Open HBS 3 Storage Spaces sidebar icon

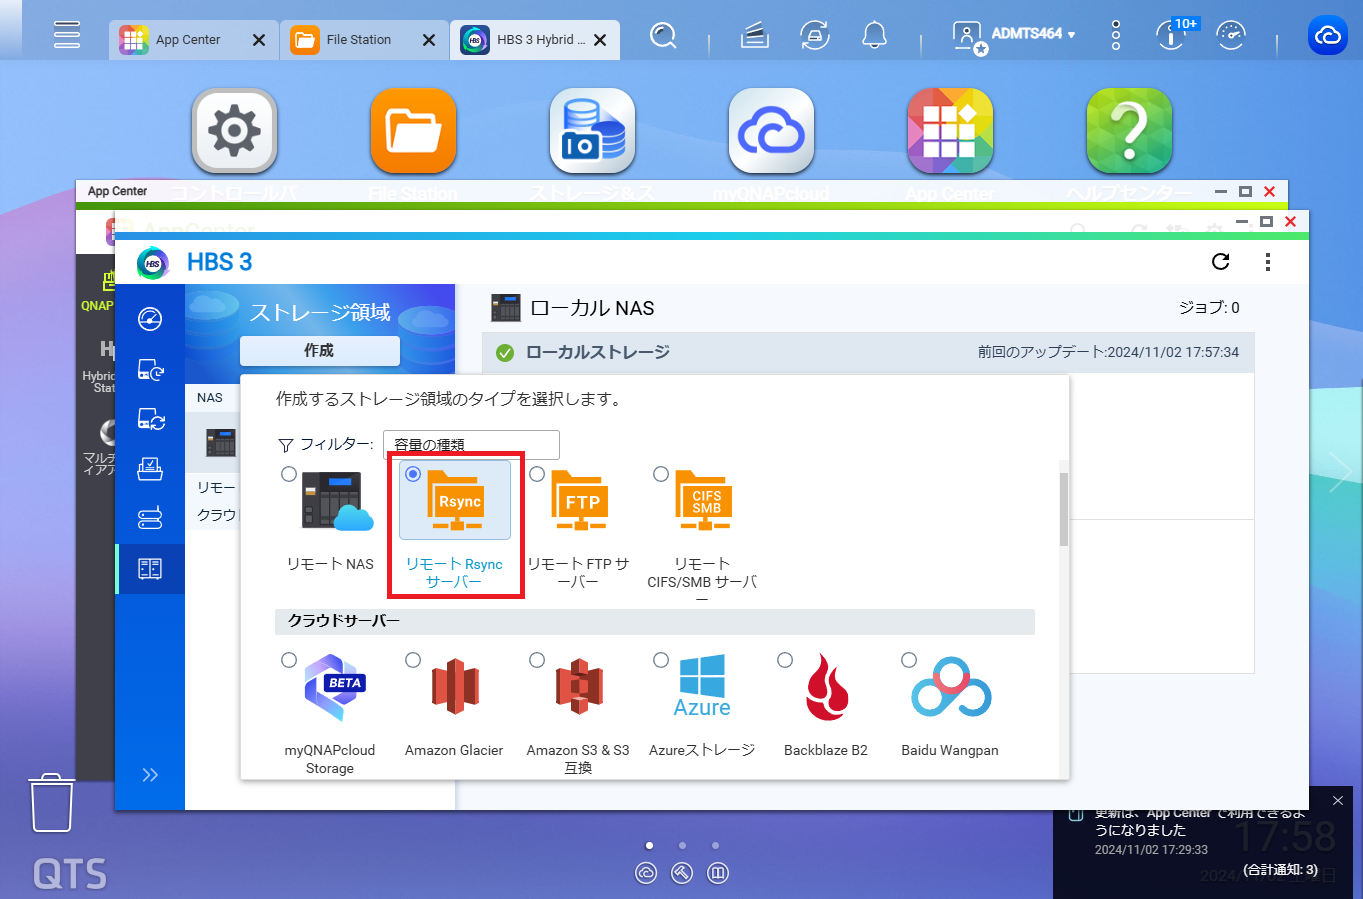150,569
